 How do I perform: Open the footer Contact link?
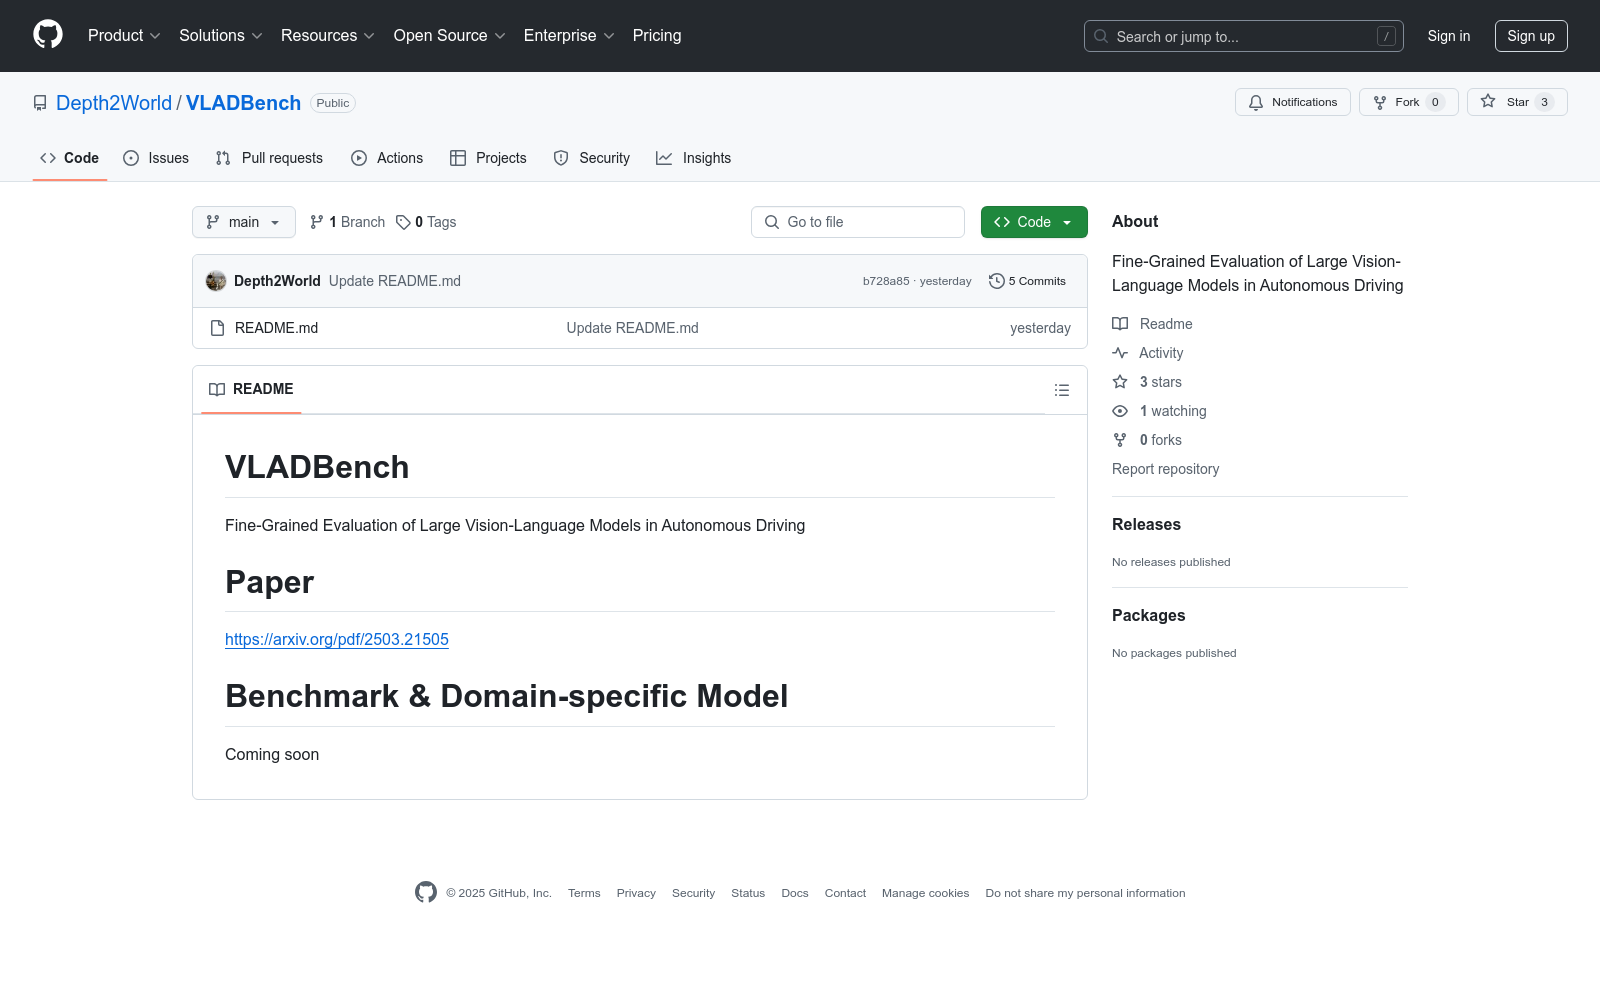tap(845, 893)
